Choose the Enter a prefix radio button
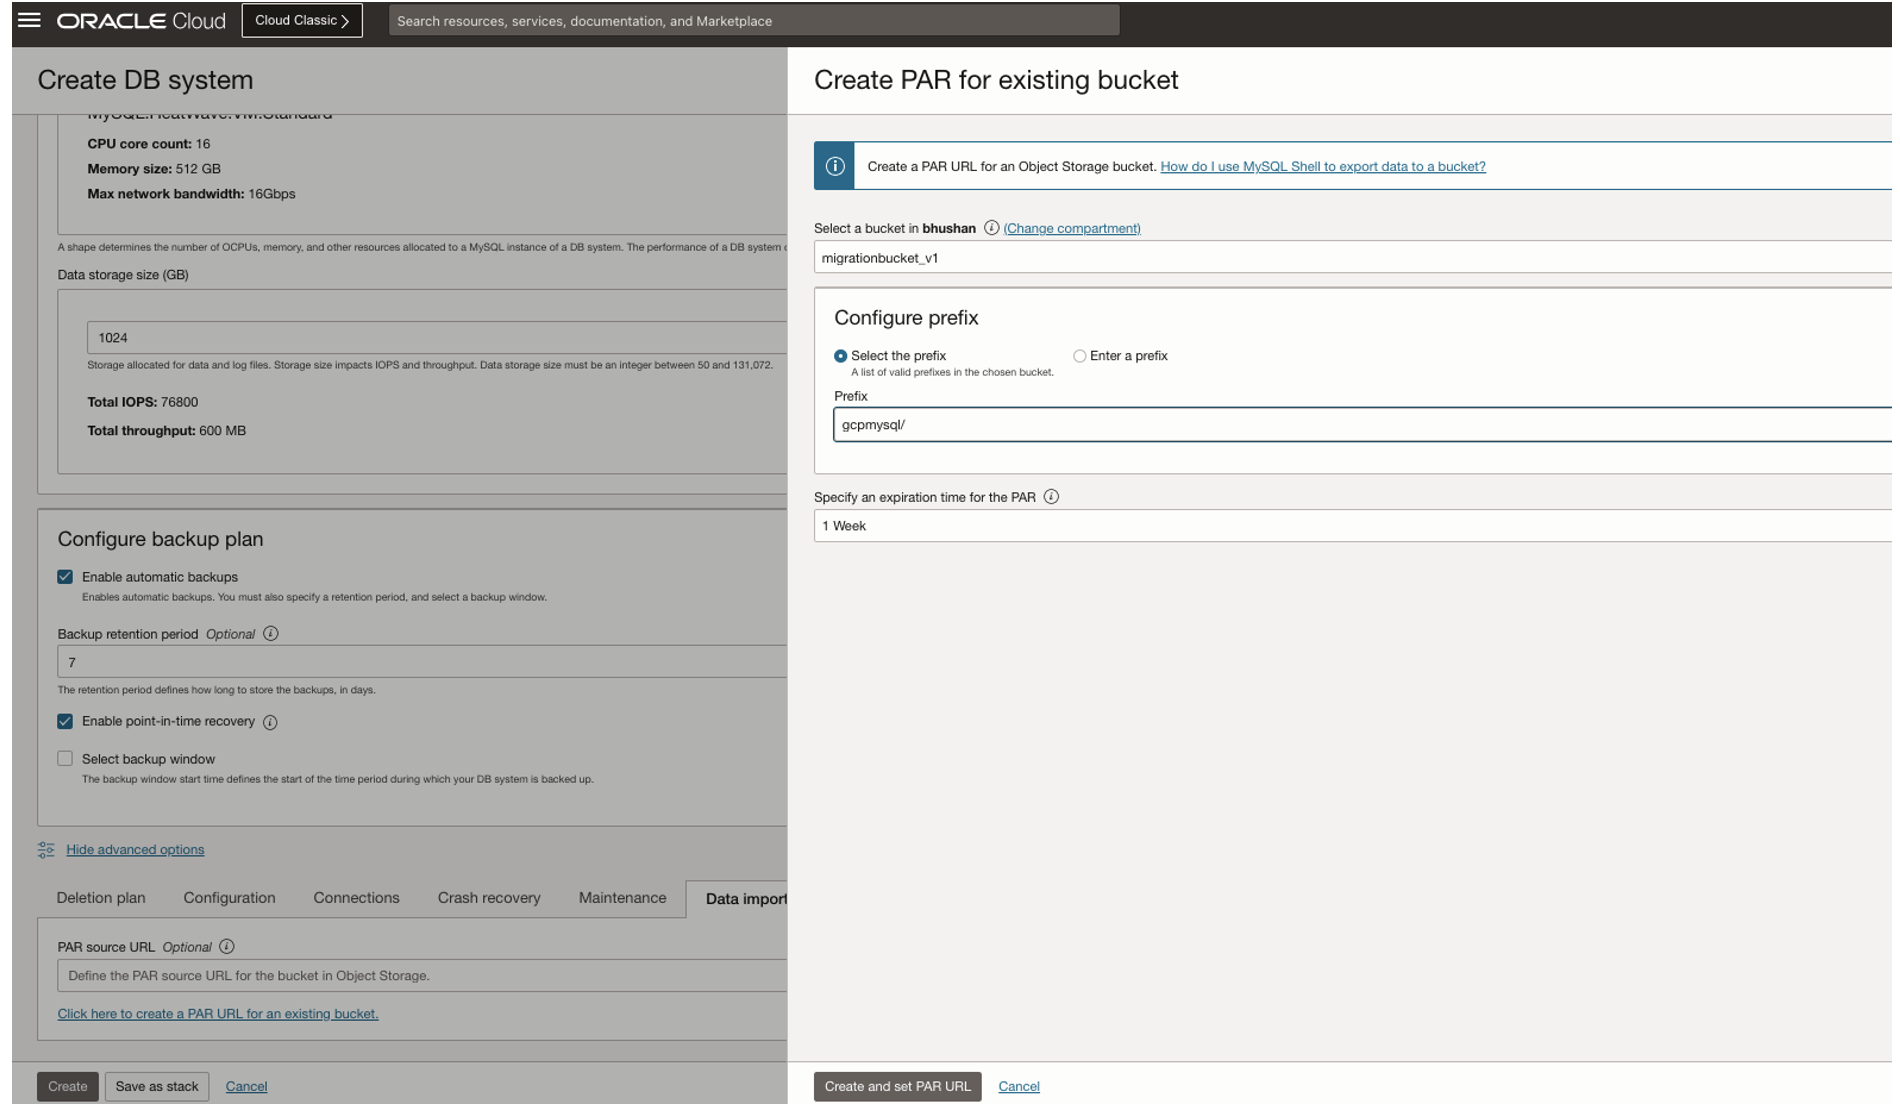 (1079, 355)
